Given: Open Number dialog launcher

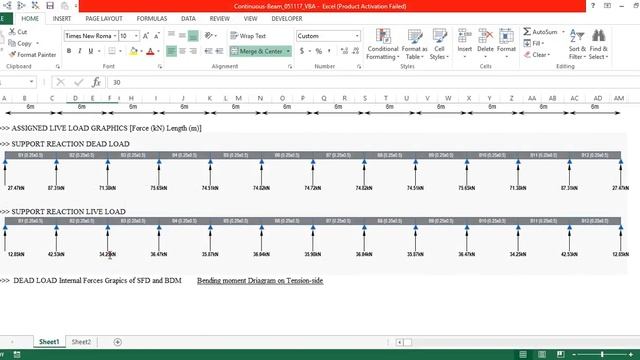Looking at the screenshot, I should click(x=359, y=66).
